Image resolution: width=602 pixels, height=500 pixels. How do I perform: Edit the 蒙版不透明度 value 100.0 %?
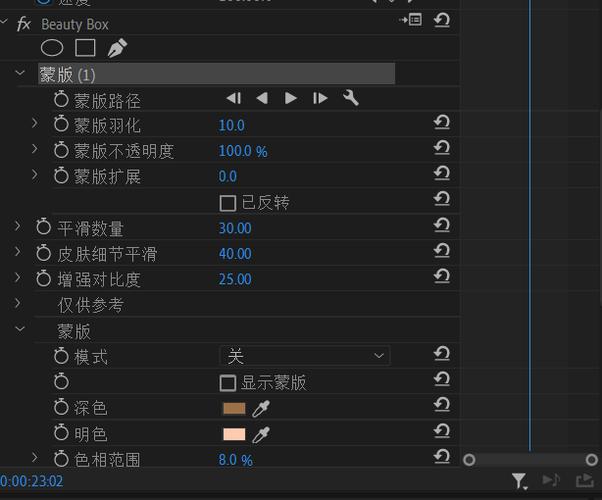[243, 151]
